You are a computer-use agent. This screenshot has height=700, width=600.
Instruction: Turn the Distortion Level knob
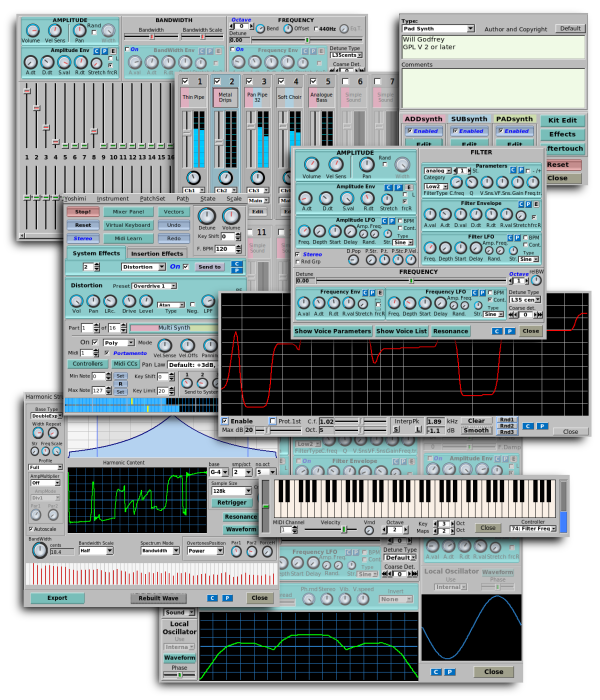point(146,301)
